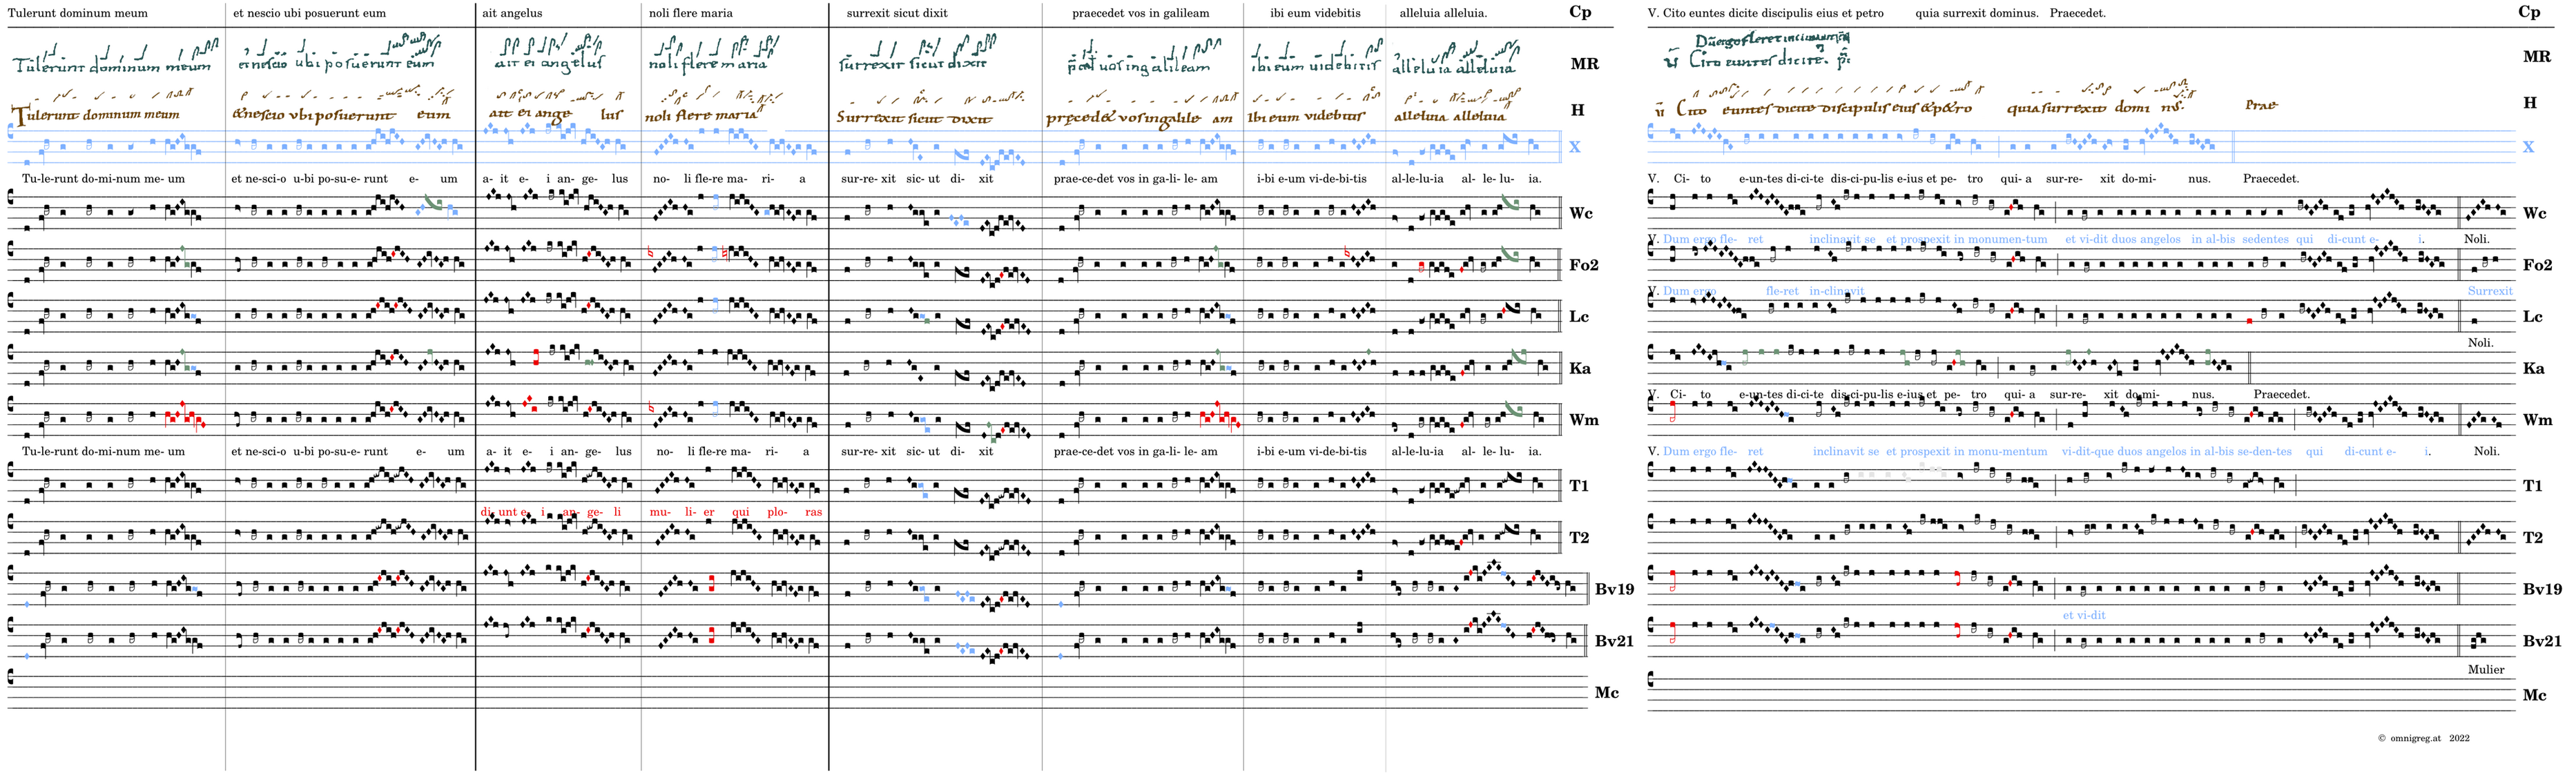The height and width of the screenshot is (773, 2576).
Task: Select the Bv21 label in the right section
Action: 2541,641
